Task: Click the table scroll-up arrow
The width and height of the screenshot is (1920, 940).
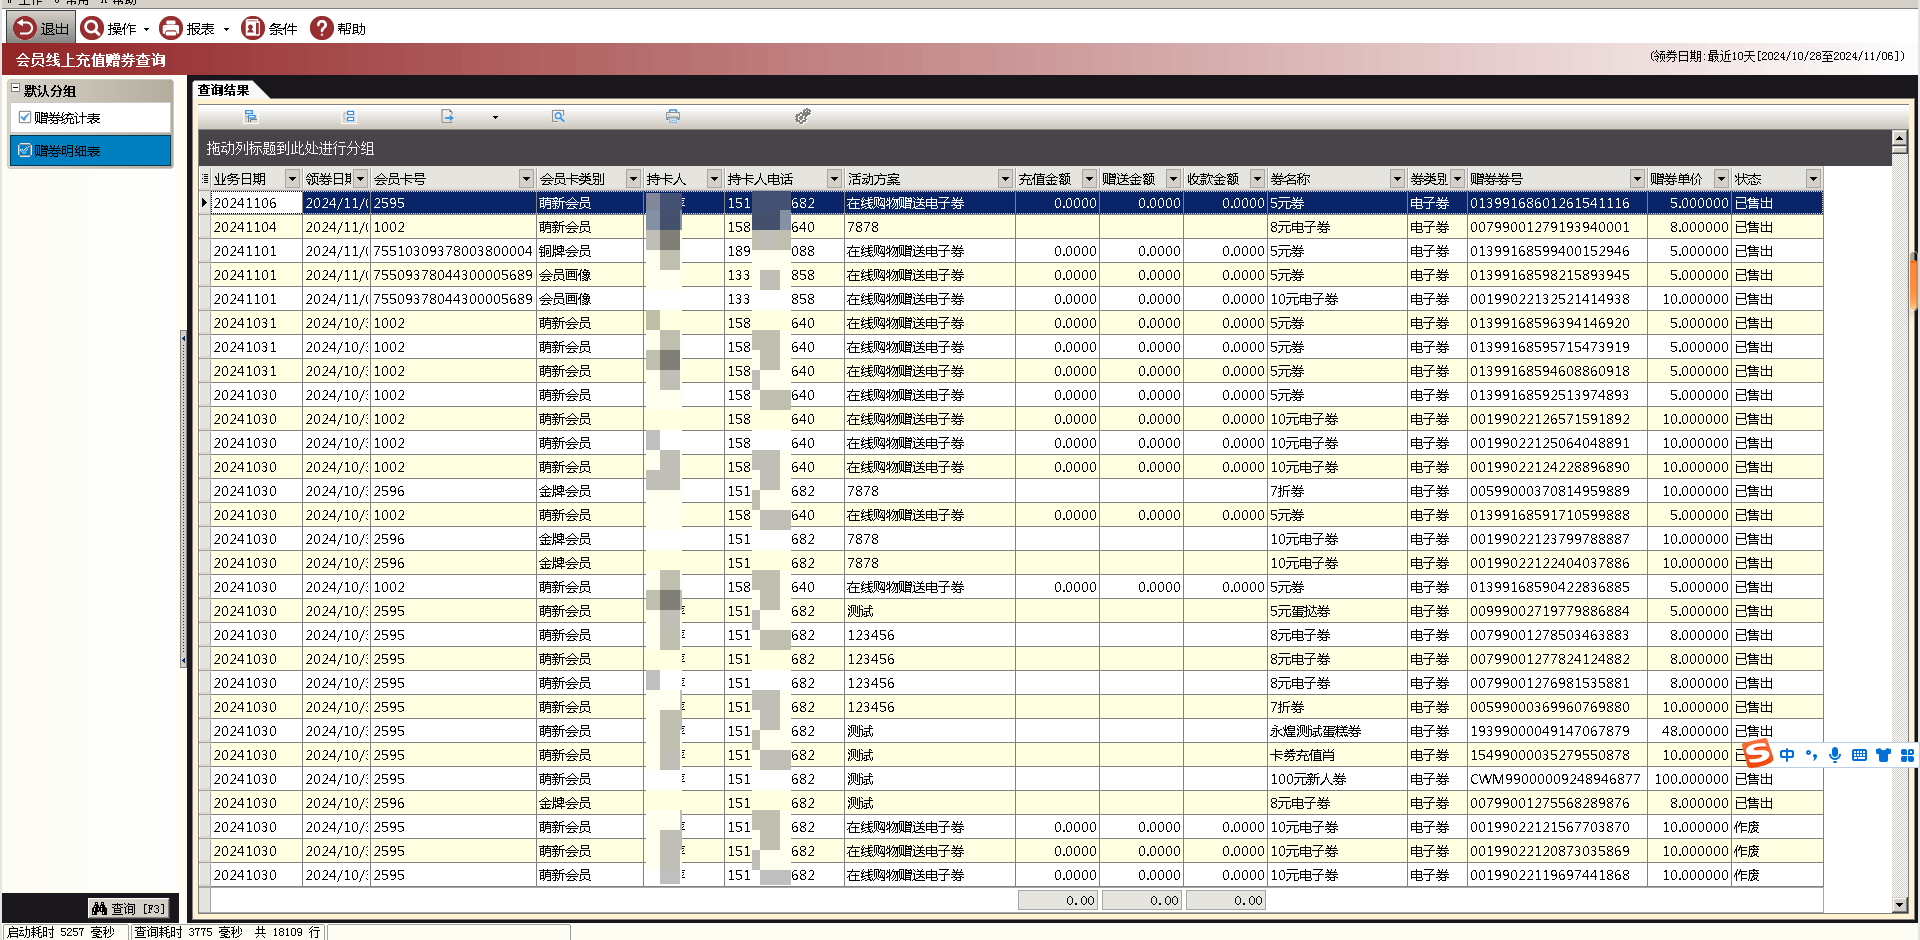Action: [1899, 138]
